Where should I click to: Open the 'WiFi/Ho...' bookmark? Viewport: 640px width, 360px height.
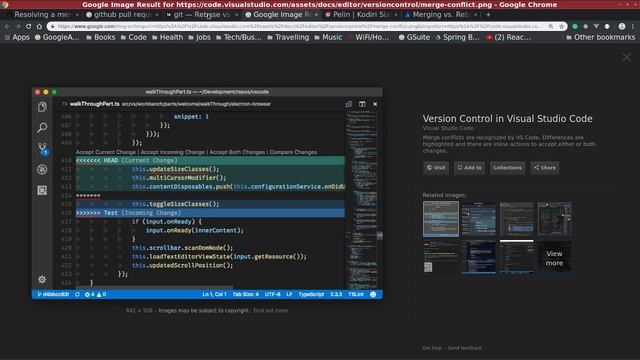(x=368, y=37)
